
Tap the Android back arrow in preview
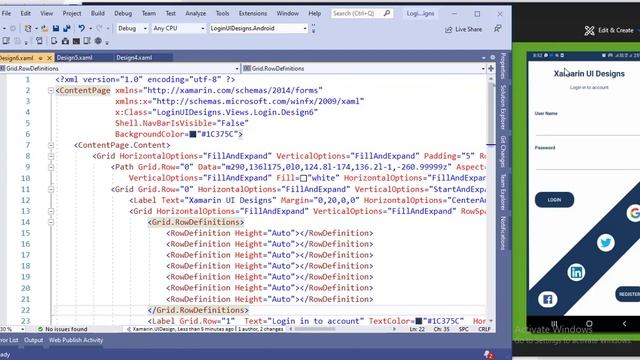coord(624,324)
